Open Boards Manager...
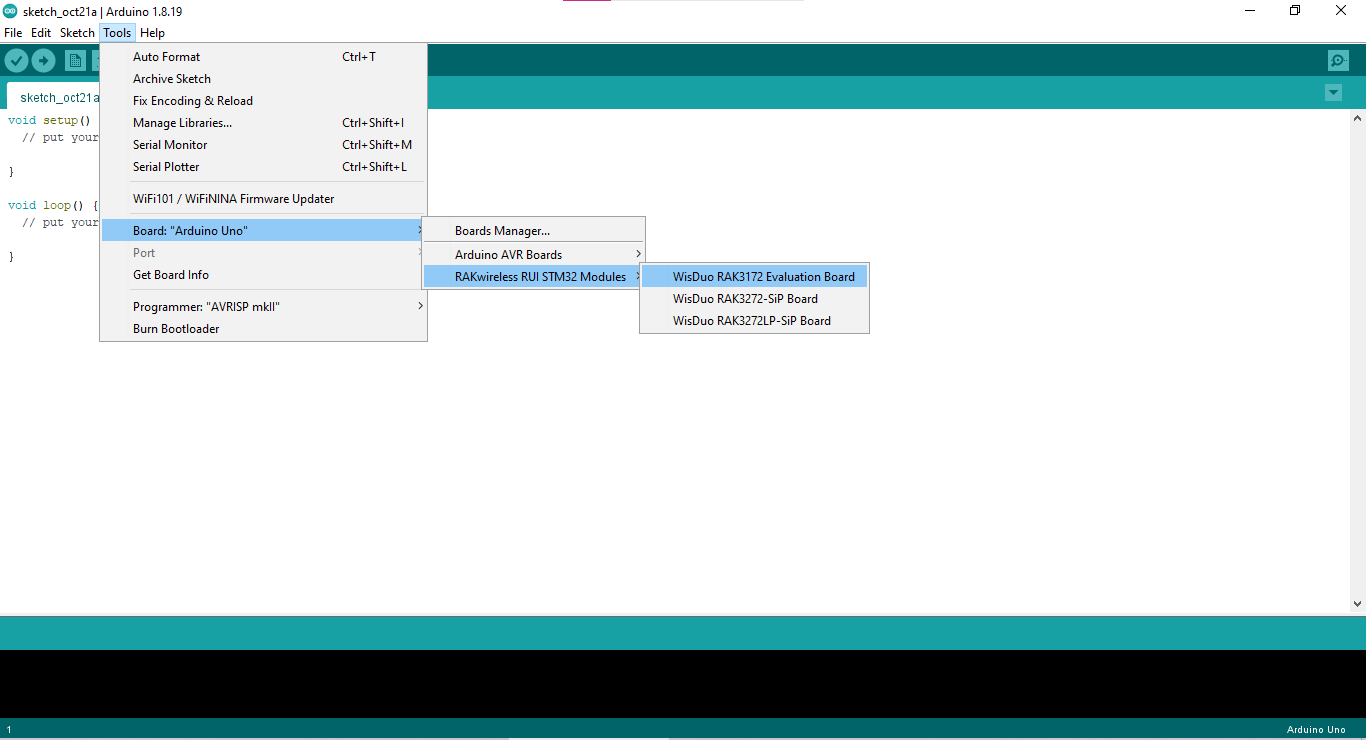 pyautogui.click(x=534, y=231)
